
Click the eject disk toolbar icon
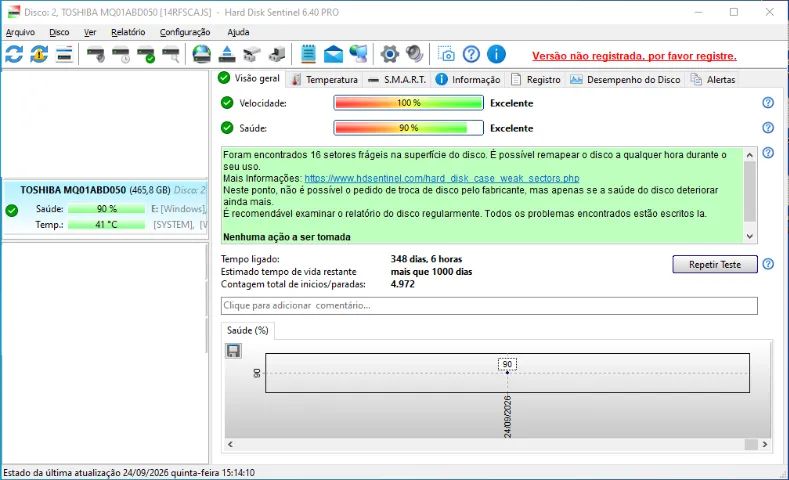227,54
